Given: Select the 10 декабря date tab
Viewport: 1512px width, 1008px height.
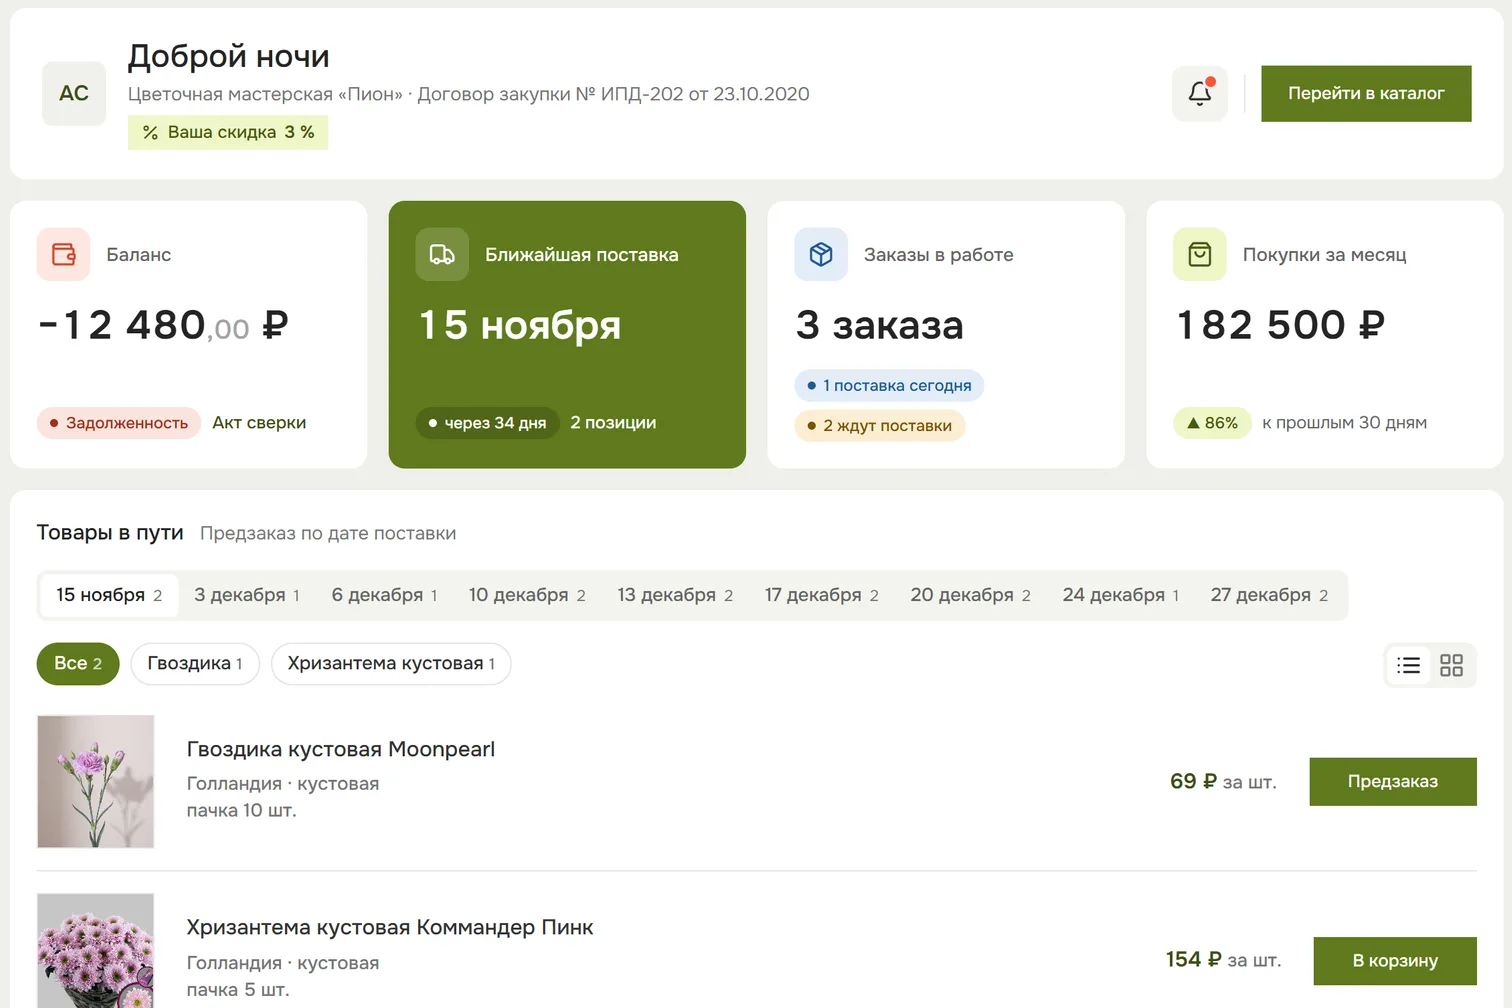Looking at the screenshot, I should [x=527, y=595].
